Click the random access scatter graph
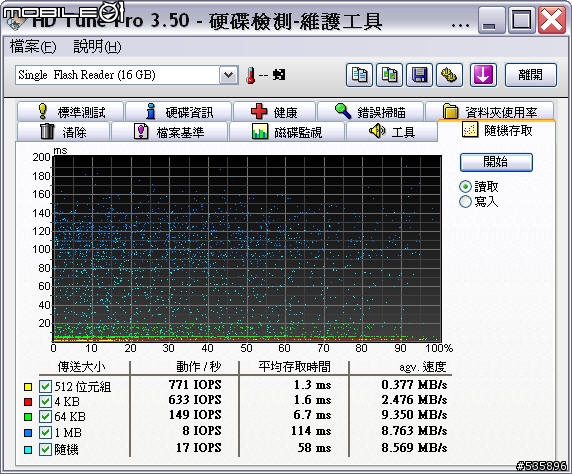Screen dimensions: 572x474 pos(247,248)
